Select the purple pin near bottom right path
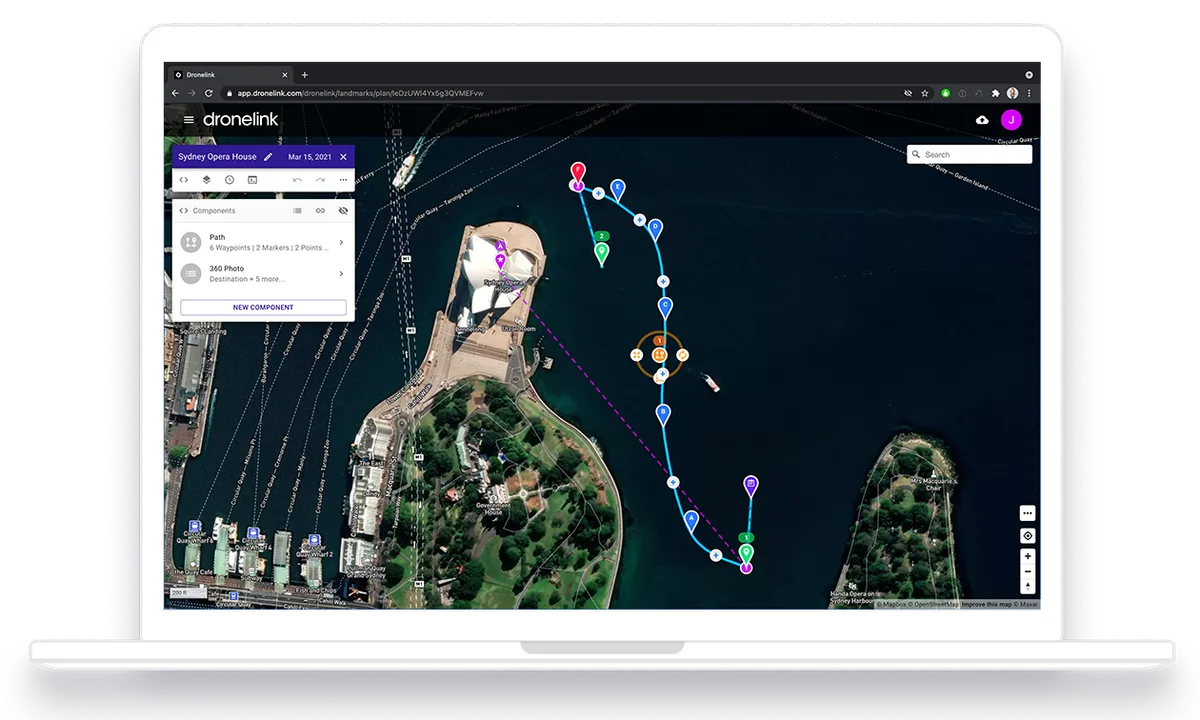This screenshot has height=720, width=1200. (x=751, y=485)
